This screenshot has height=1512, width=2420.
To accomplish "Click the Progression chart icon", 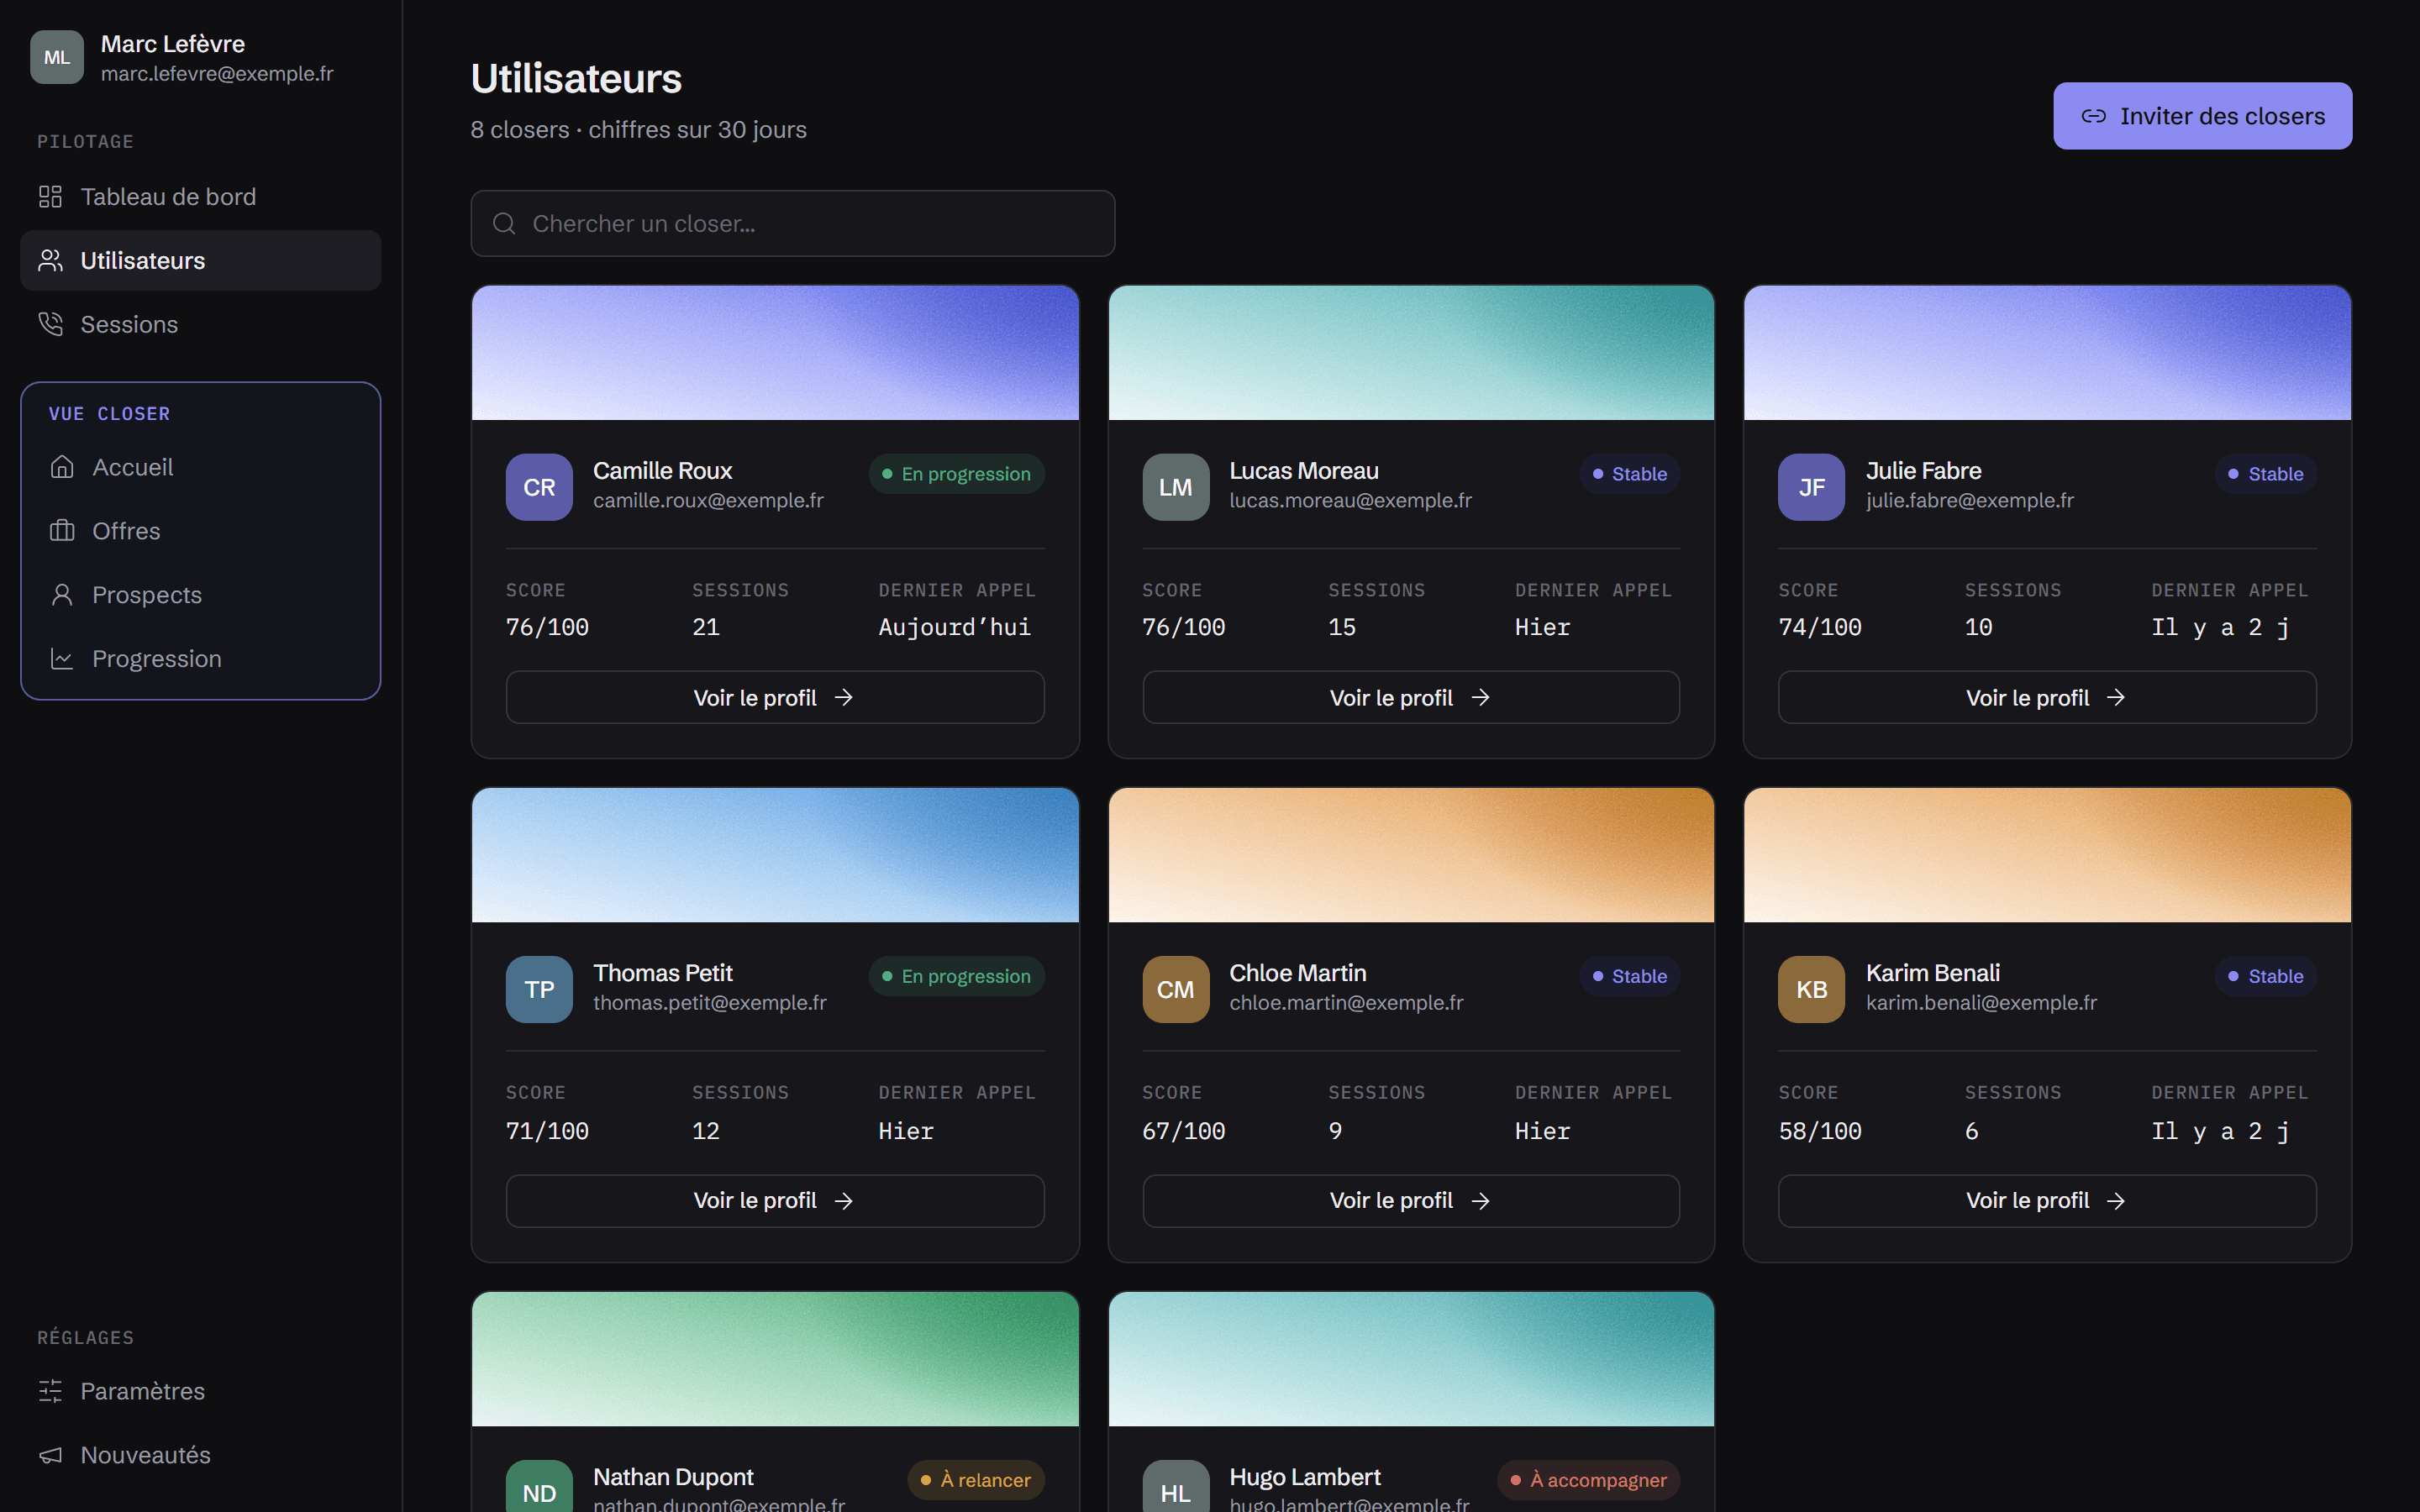I will pyautogui.click(x=62, y=659).
